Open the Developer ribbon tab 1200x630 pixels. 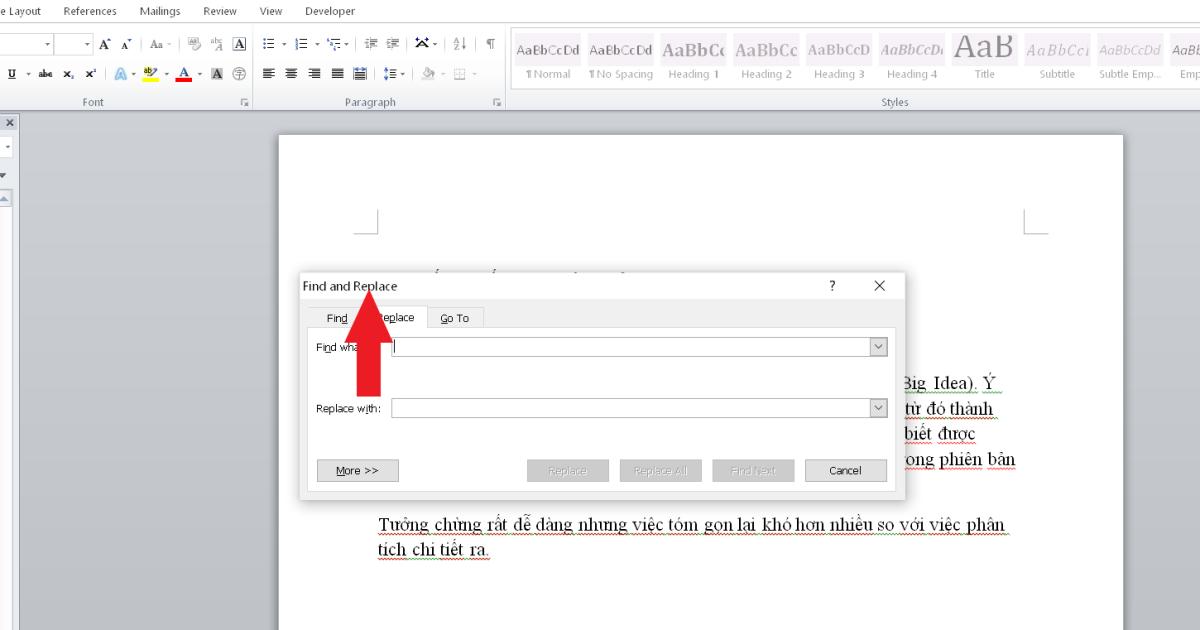pos(330,11)
